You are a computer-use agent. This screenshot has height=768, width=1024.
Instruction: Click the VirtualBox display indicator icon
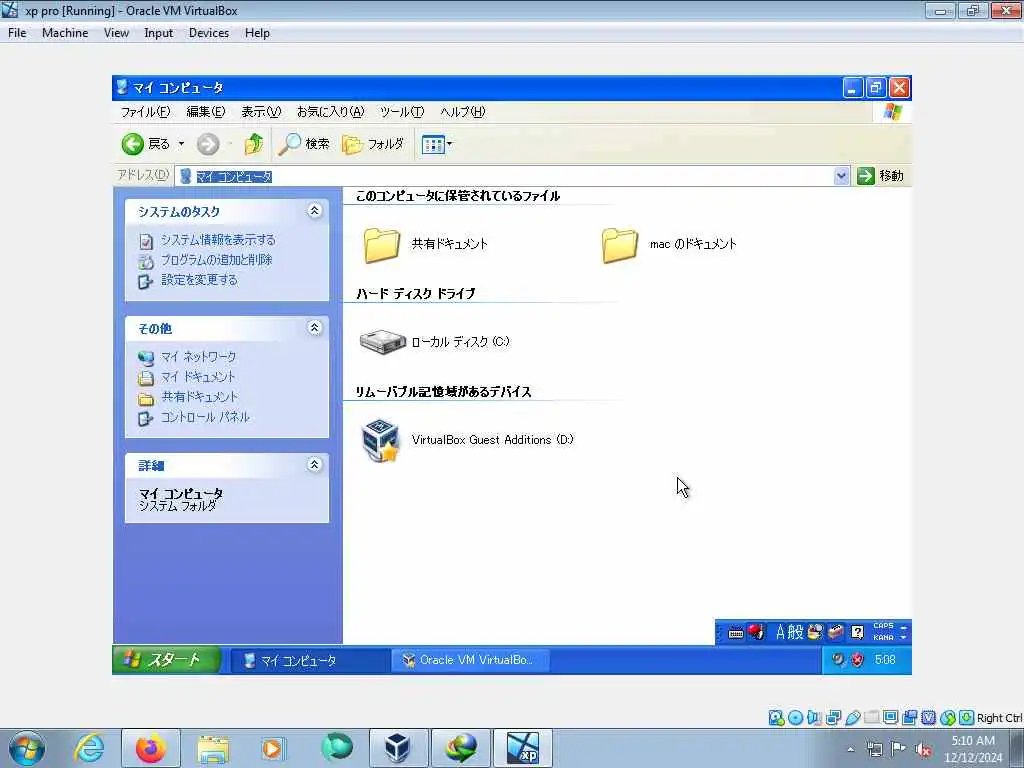click(x=890, y=718)
